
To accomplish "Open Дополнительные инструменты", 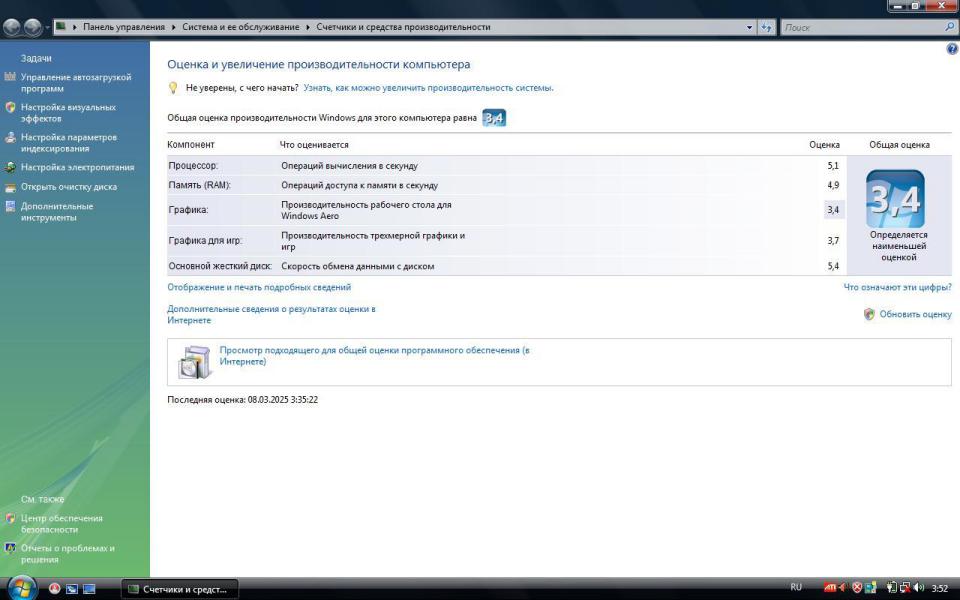I will [x=57, y=212].
